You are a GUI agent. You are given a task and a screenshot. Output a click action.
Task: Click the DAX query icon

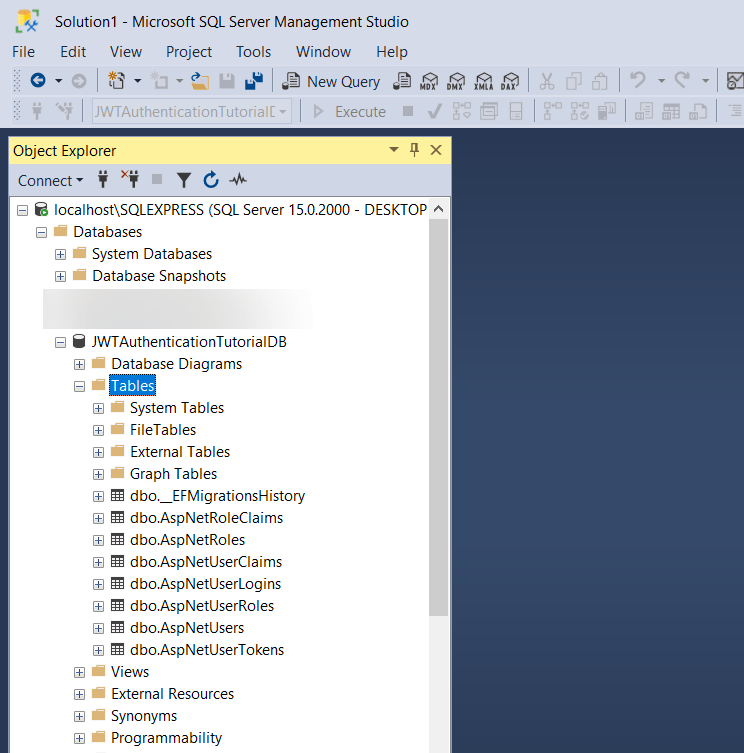(x=510, y=81)
